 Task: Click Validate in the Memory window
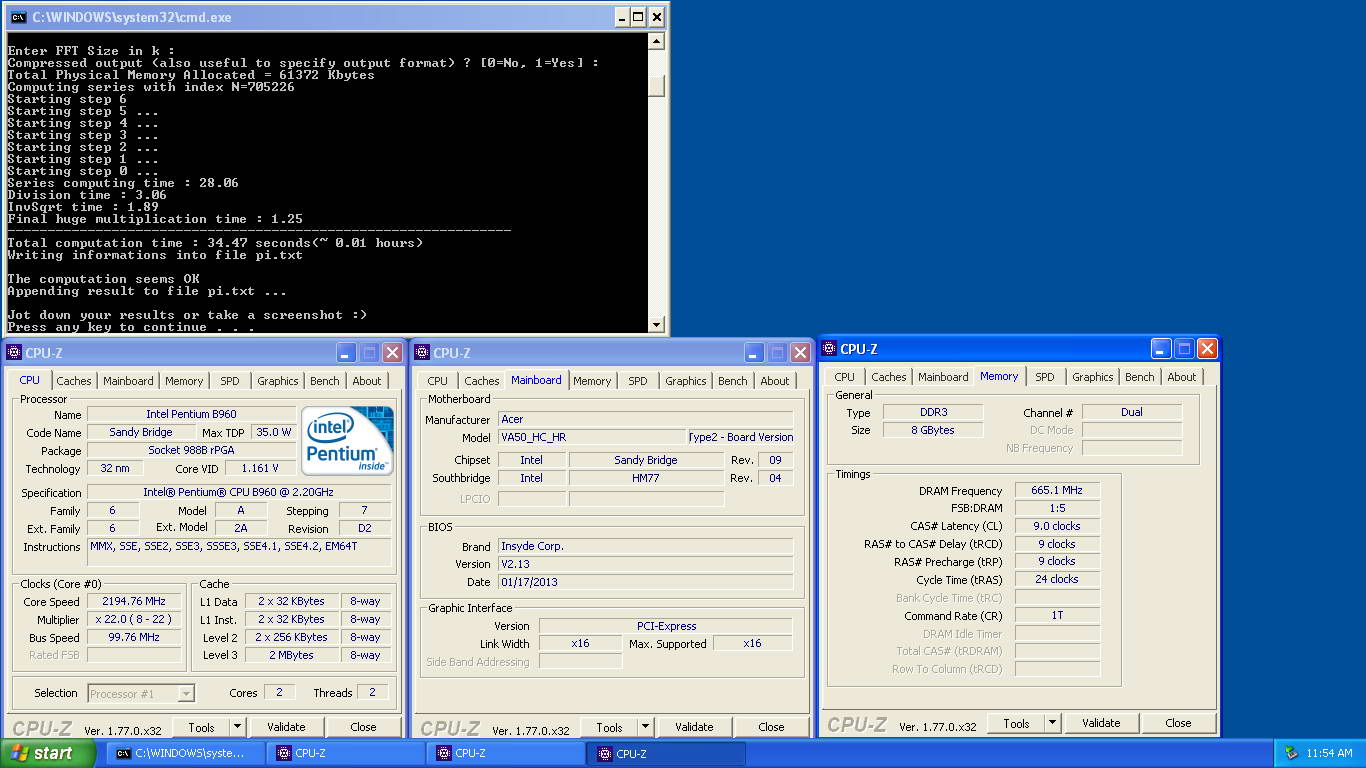click(x=1101, y=723)
